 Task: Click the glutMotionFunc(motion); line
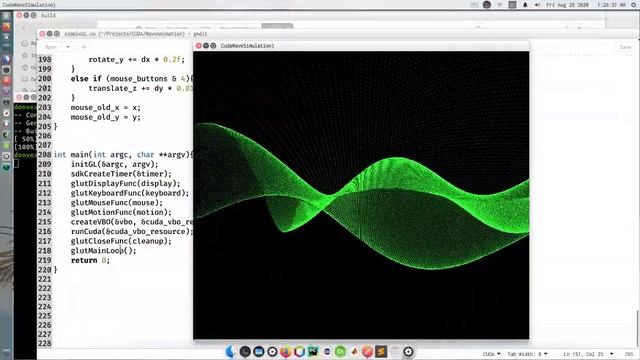(x=121, y=212)
